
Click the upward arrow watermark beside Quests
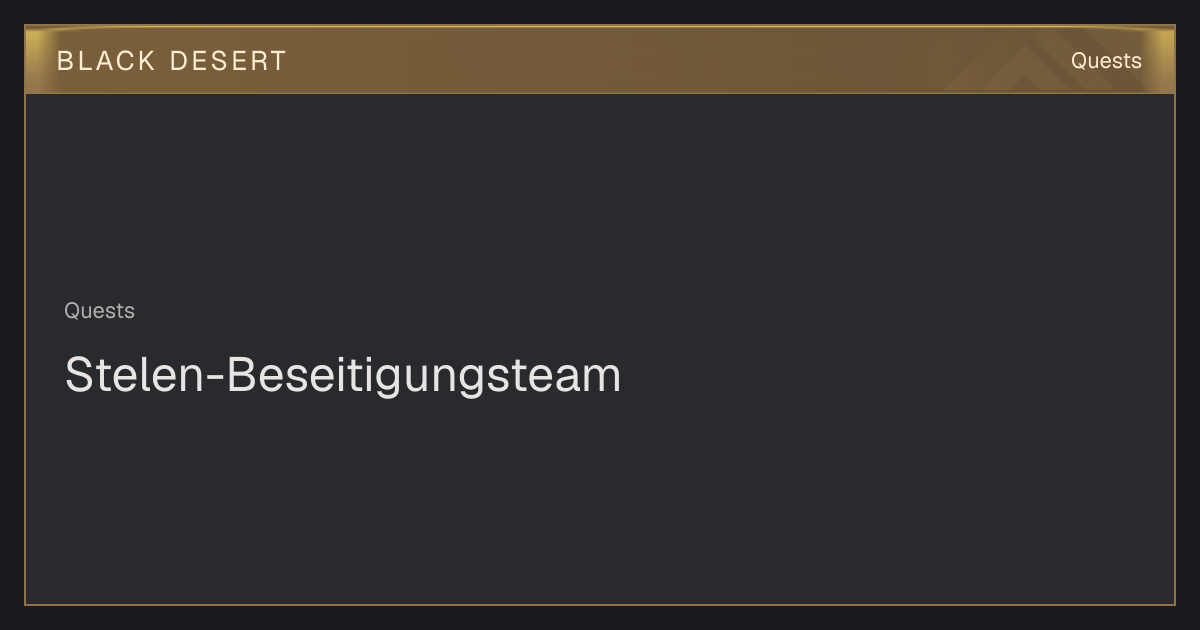pyautogui.click(x=1030, y=62)
